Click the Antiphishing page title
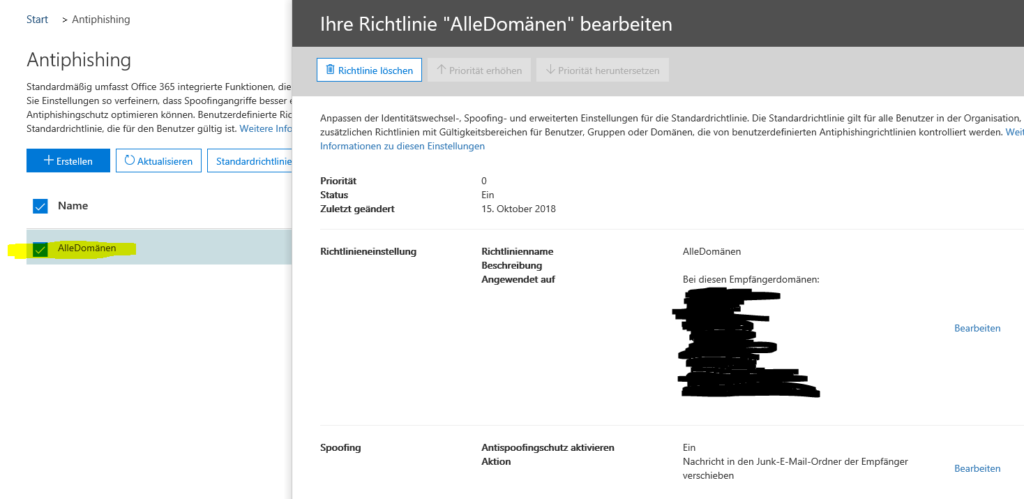The width and height of the screenshot is (1024, 499). (79, 60)
